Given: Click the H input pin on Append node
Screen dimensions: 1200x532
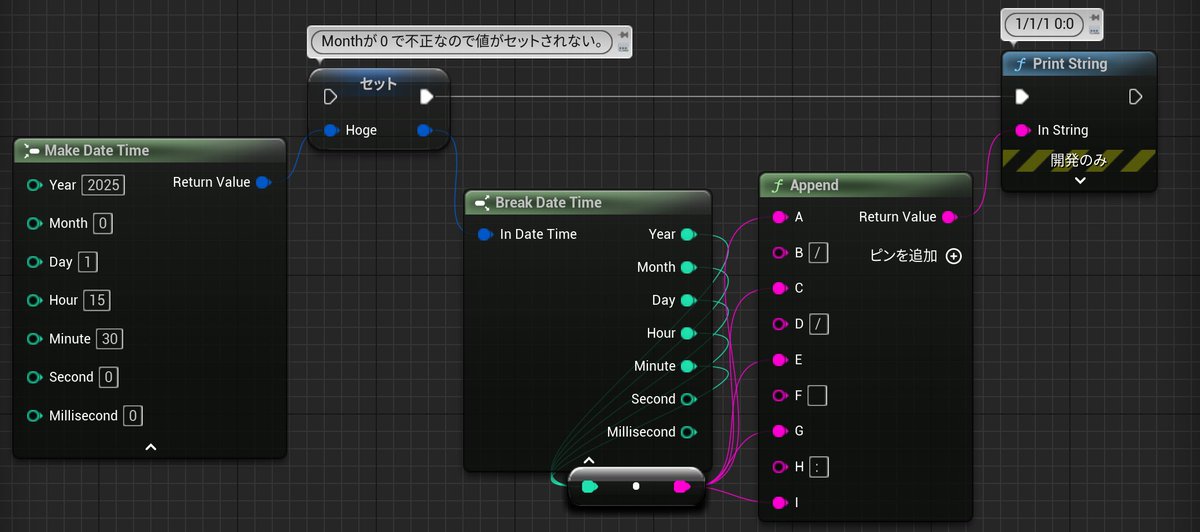Looking at the screenshot, I should coord(780,467).
